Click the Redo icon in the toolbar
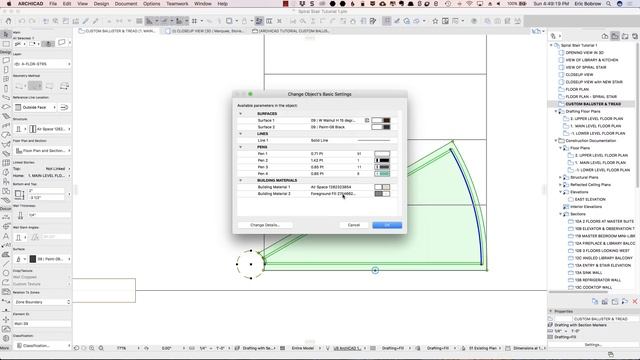 tap(32, 21)
